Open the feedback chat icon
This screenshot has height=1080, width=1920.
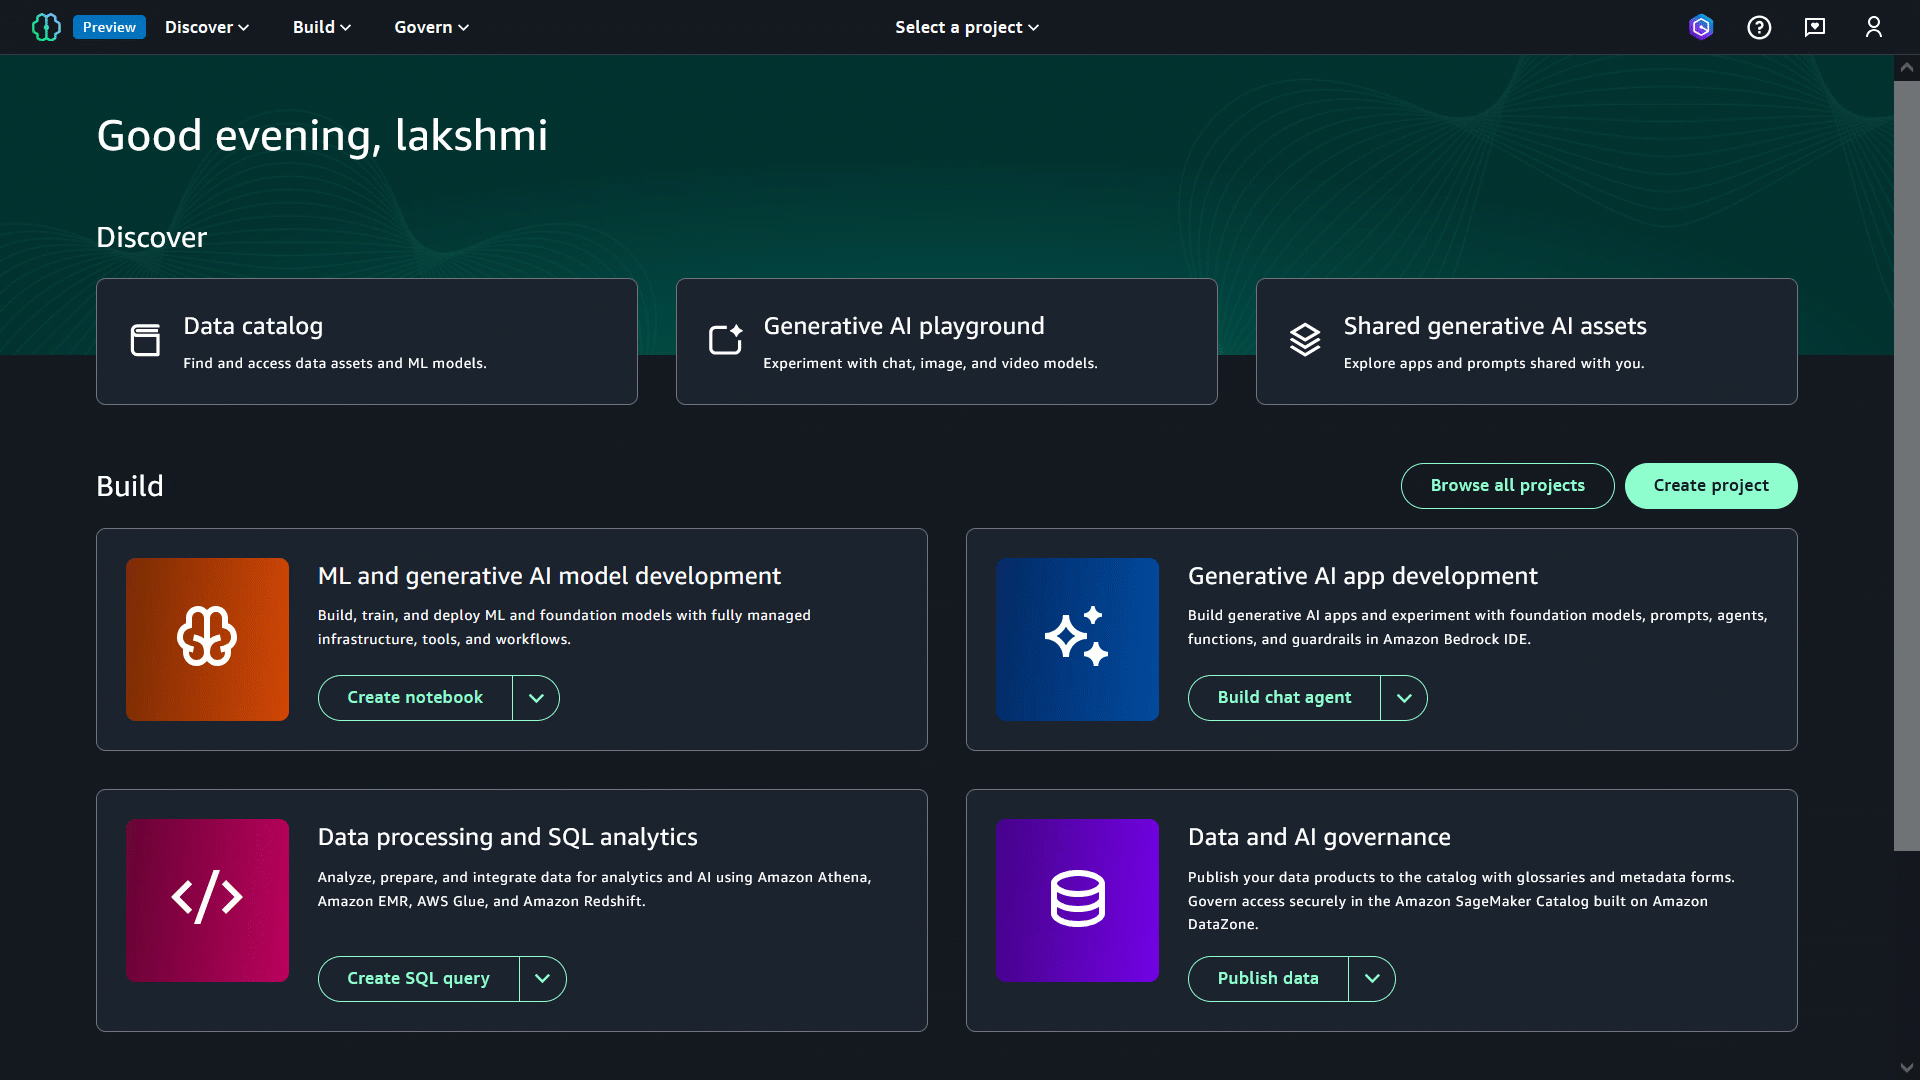click(x=1815, y=27)
